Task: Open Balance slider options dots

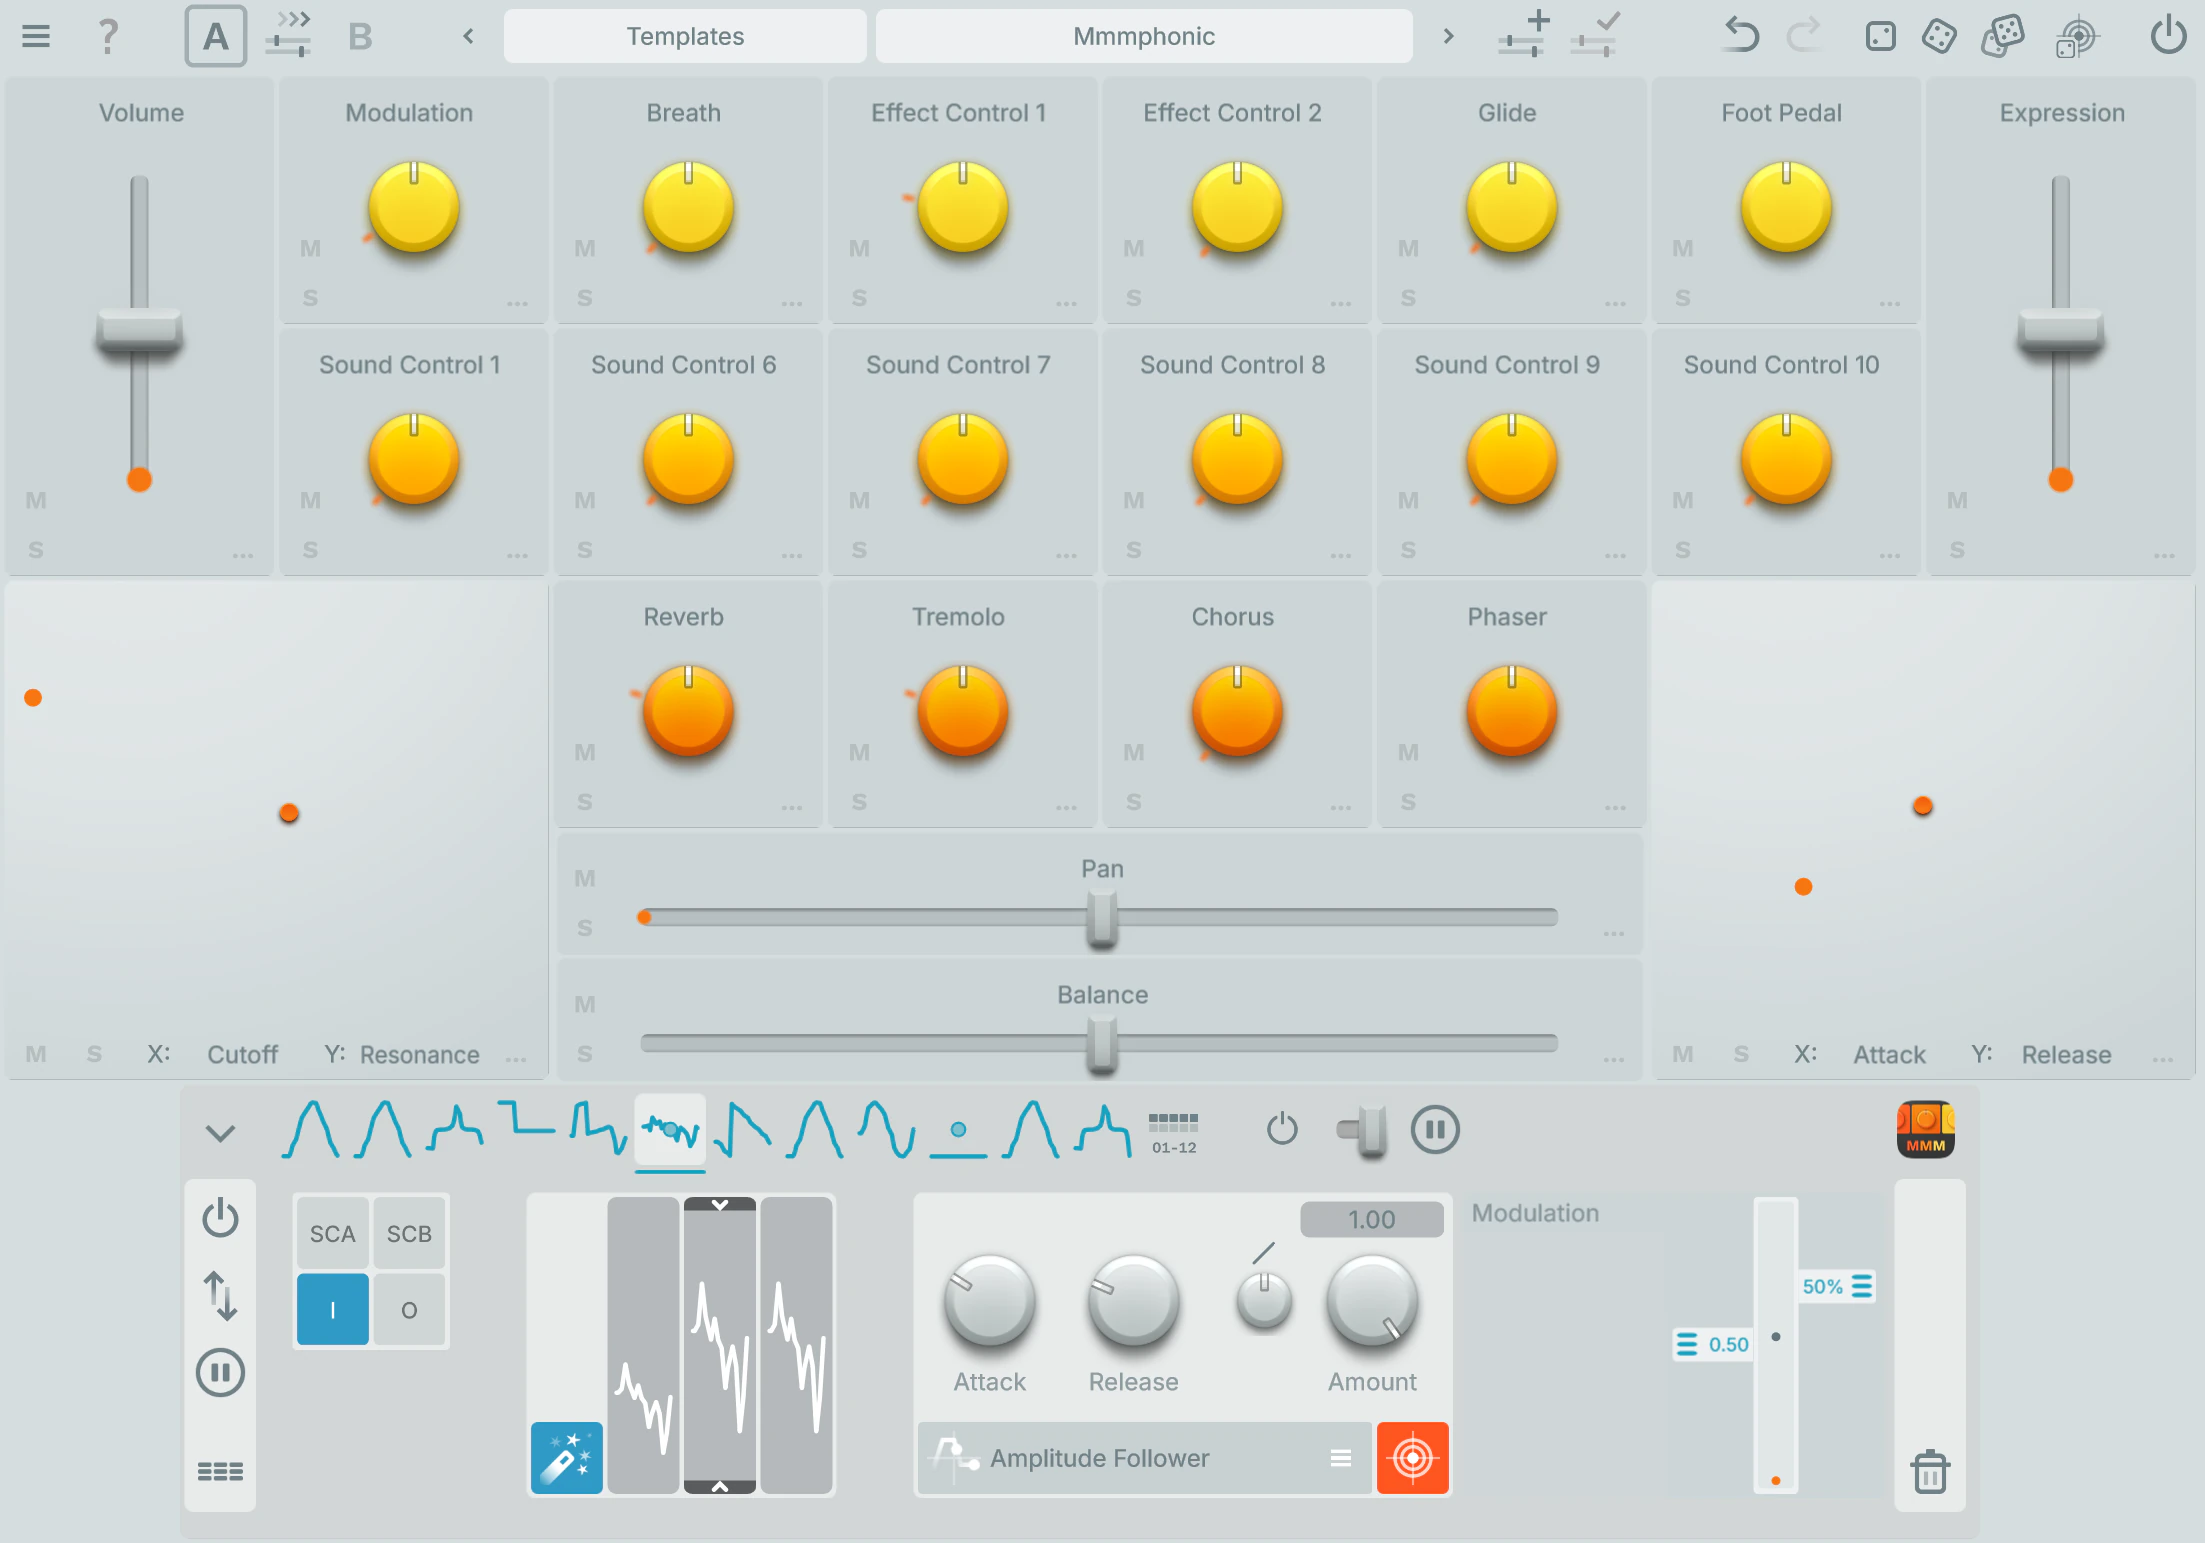Action: point(1614,1059)
